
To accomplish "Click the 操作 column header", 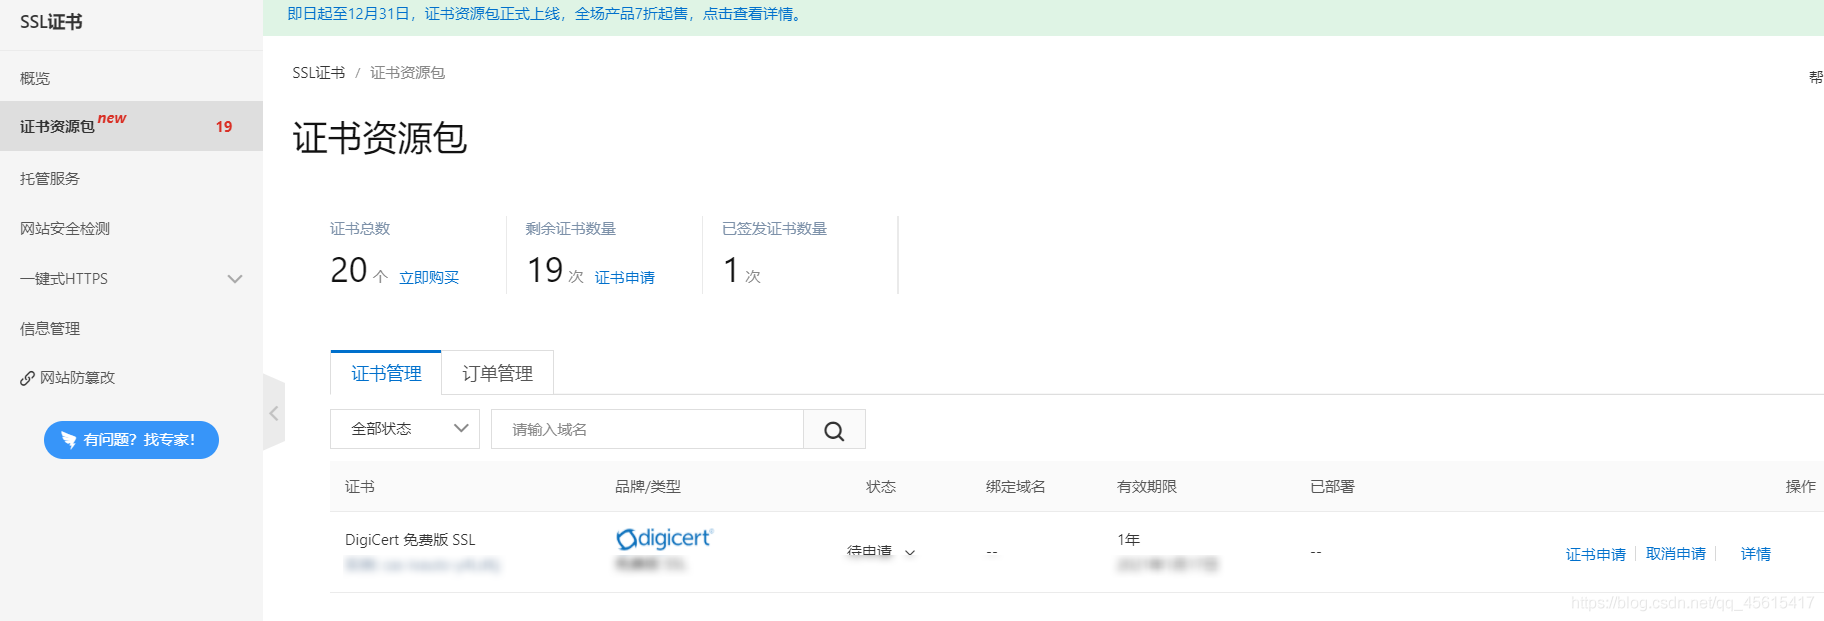I will click(x=1800, y=487).
